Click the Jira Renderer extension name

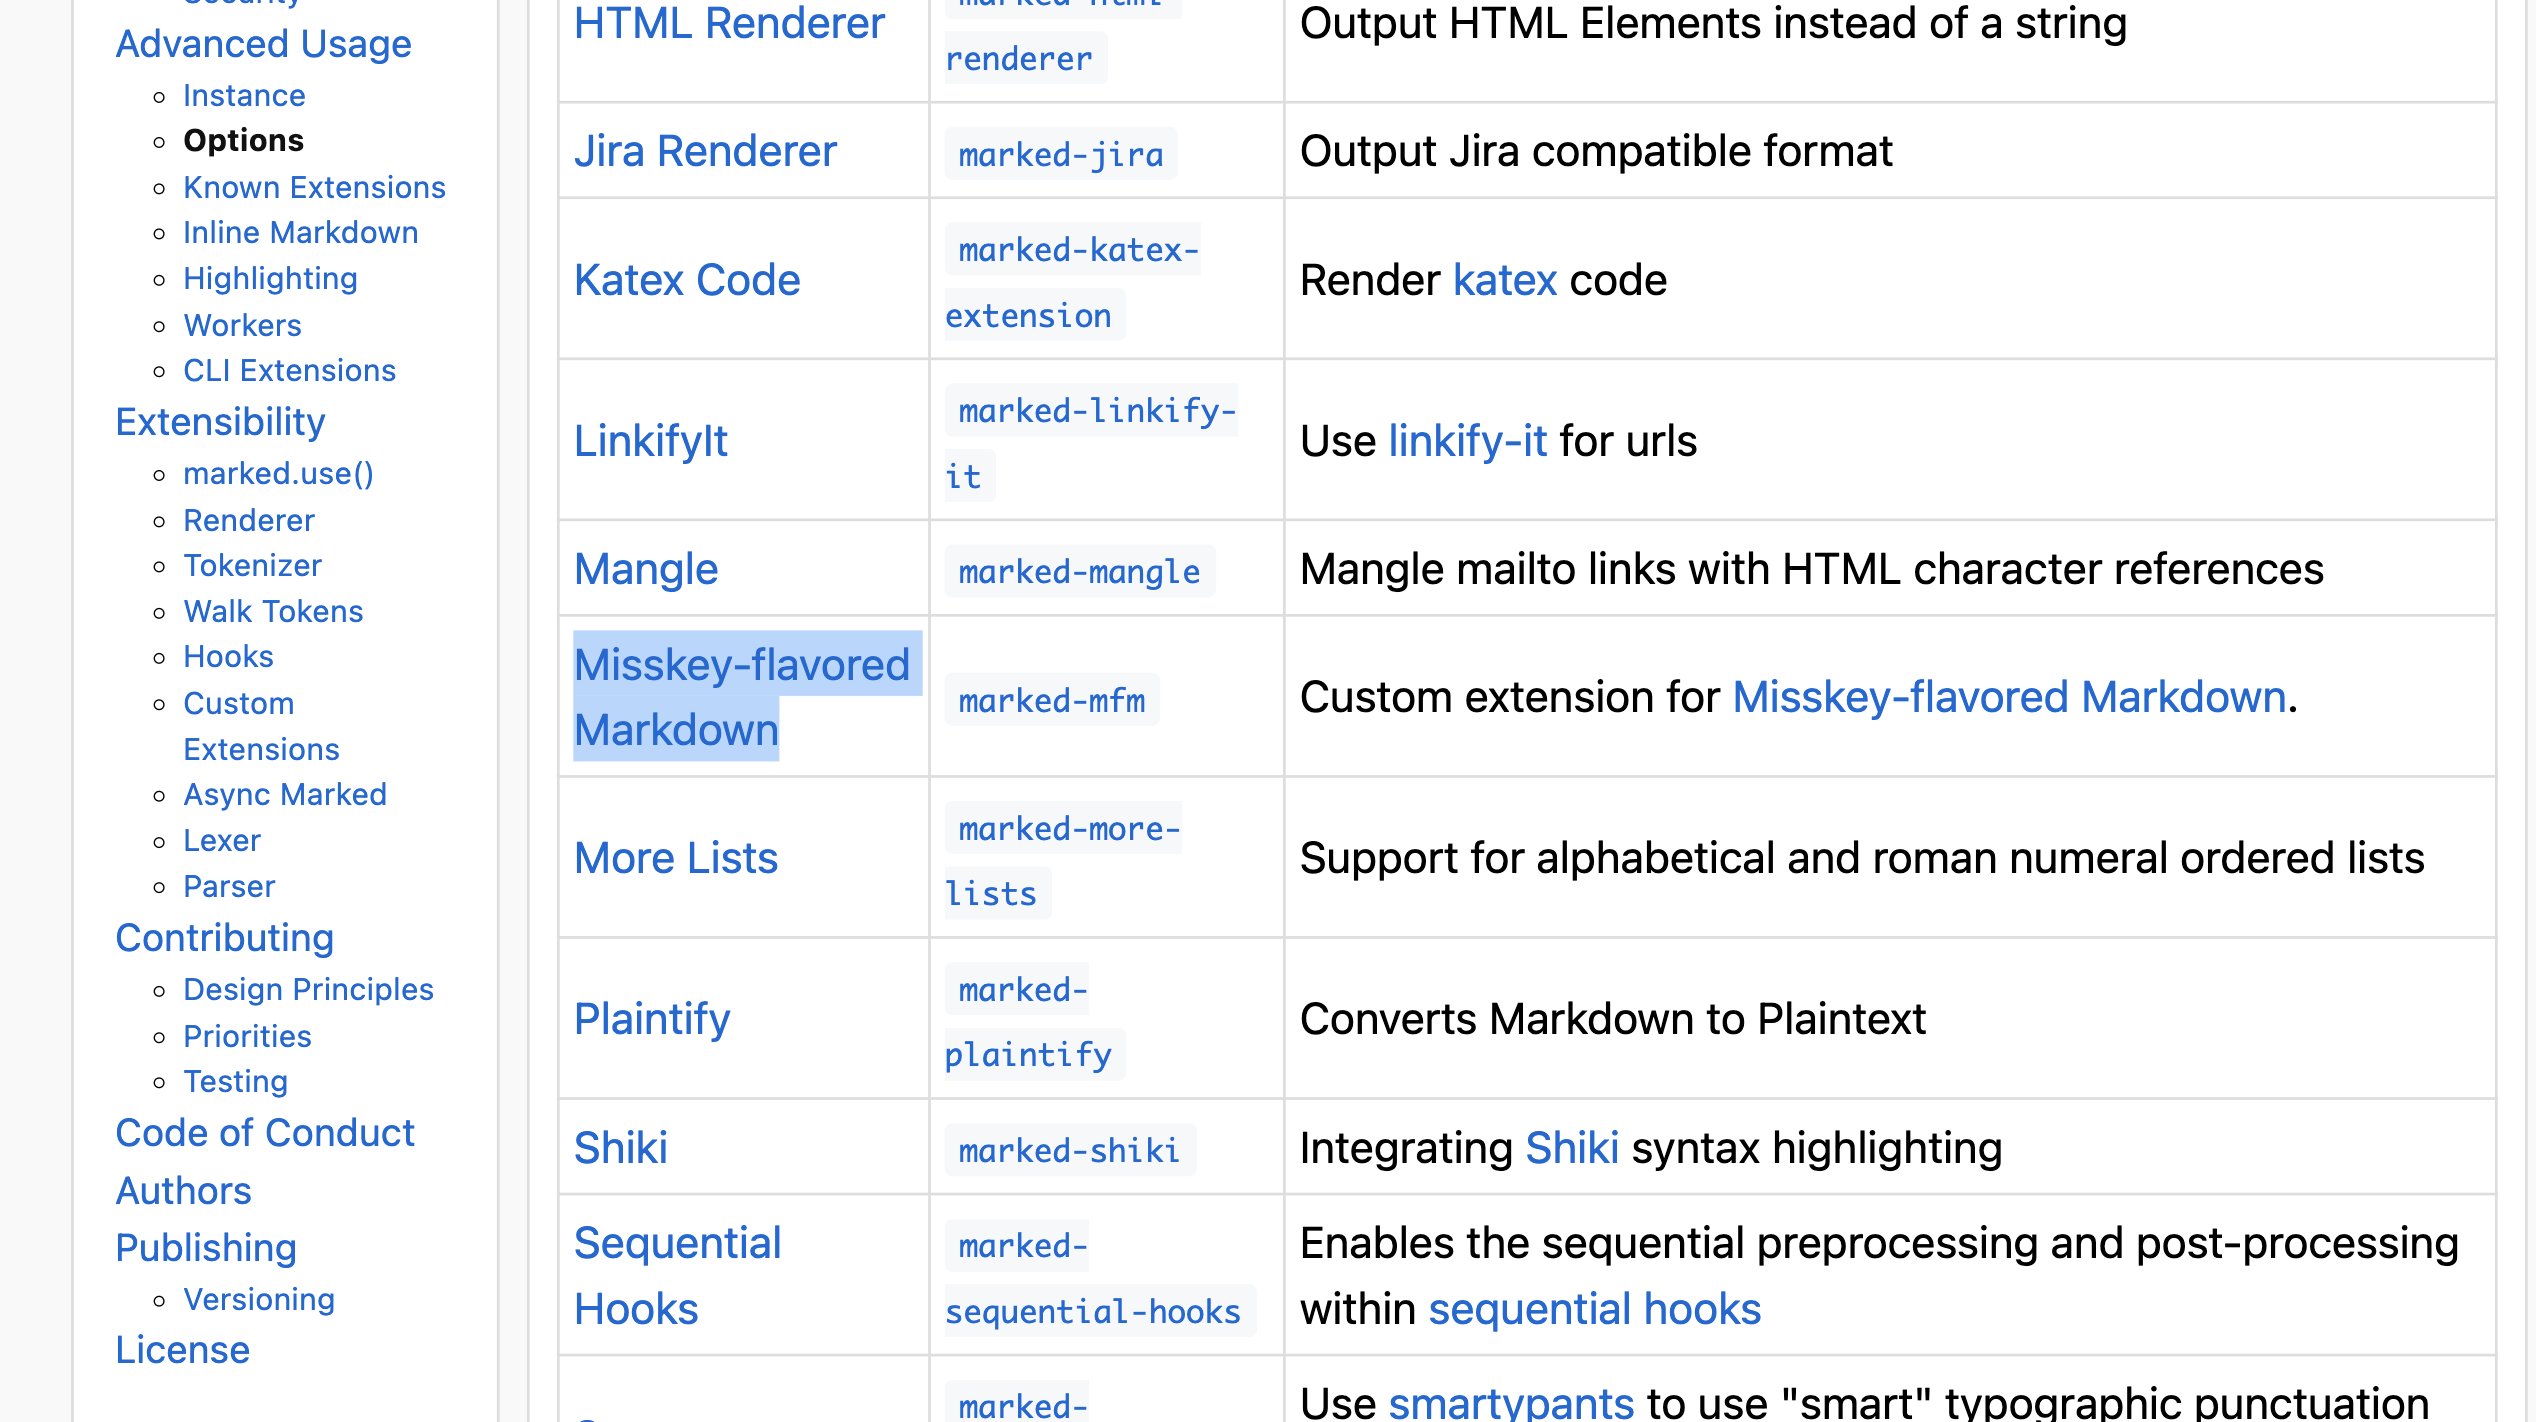coord(705,152)
